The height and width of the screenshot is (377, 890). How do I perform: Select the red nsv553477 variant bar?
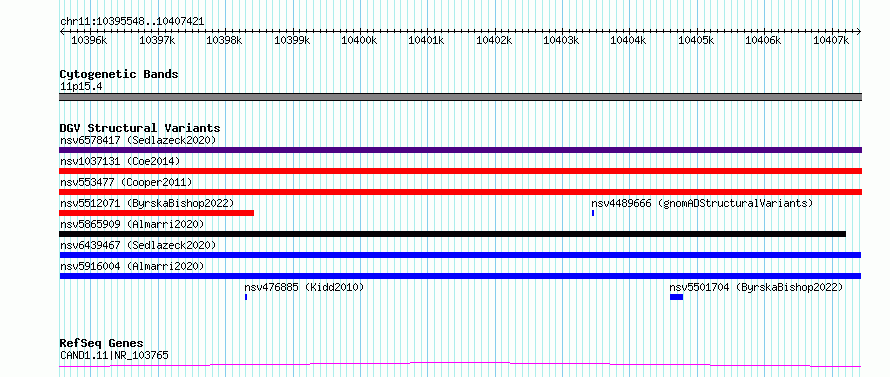coord(460,192)
